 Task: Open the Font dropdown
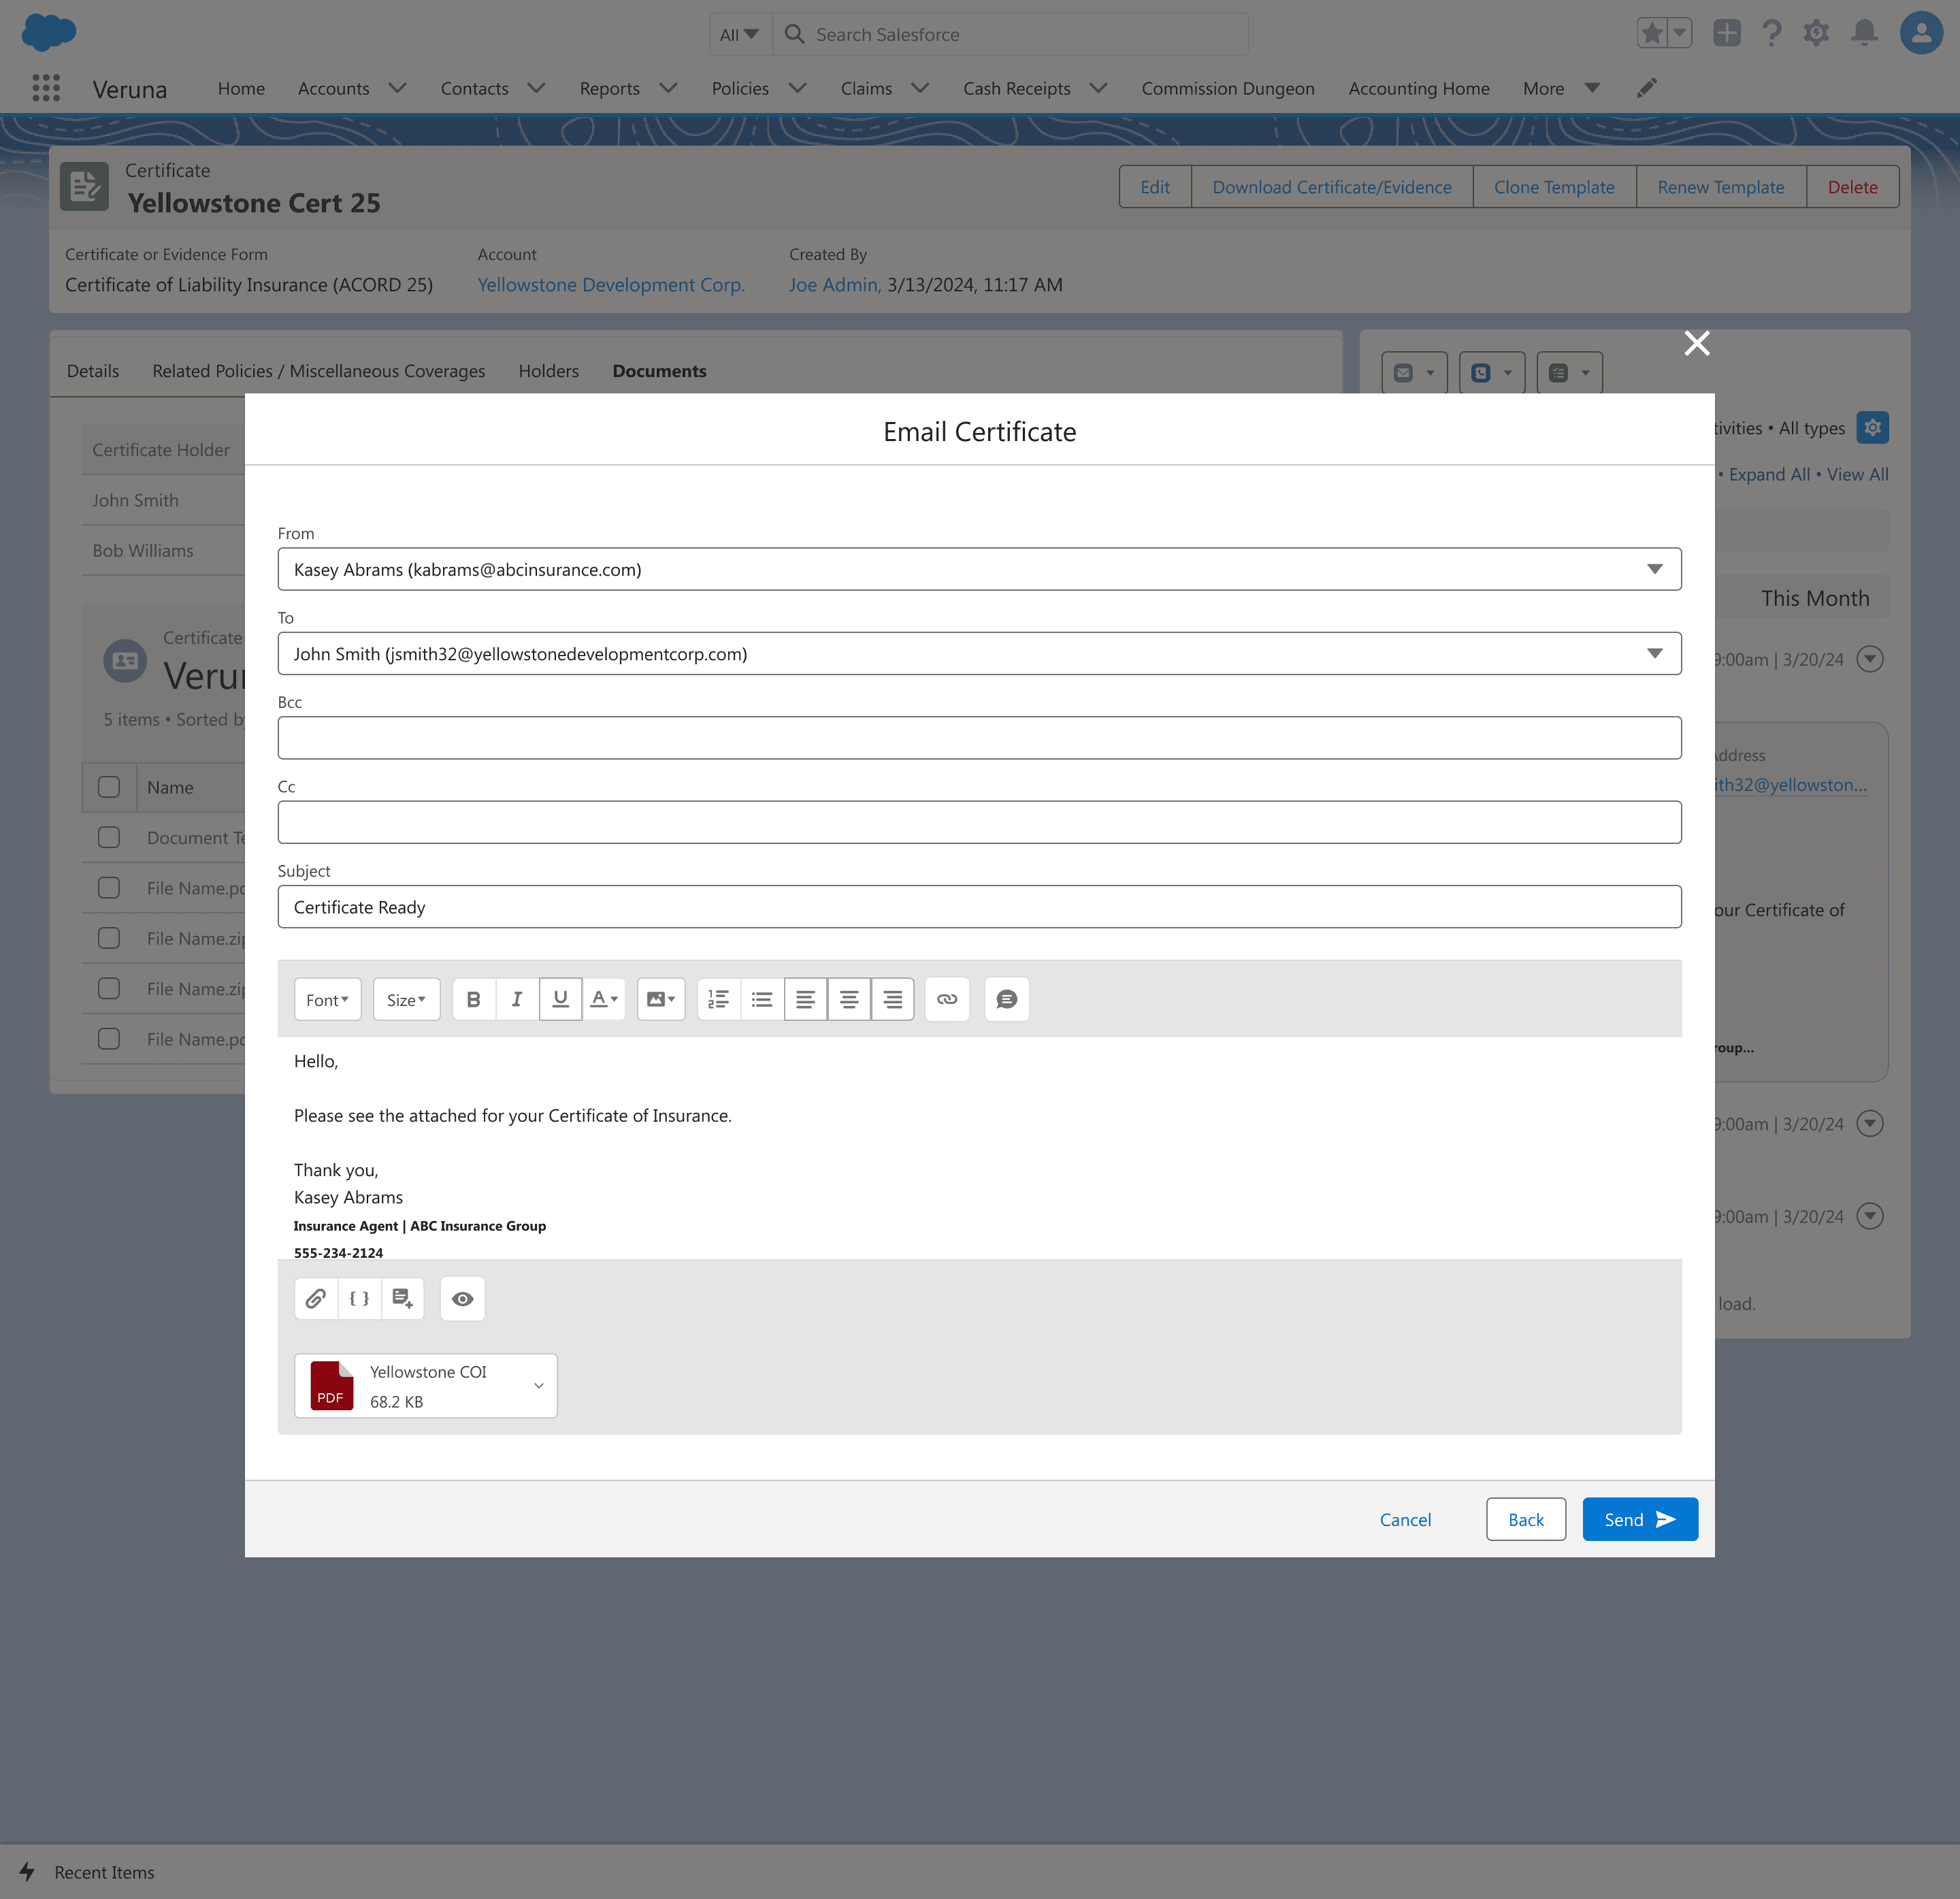328,999
